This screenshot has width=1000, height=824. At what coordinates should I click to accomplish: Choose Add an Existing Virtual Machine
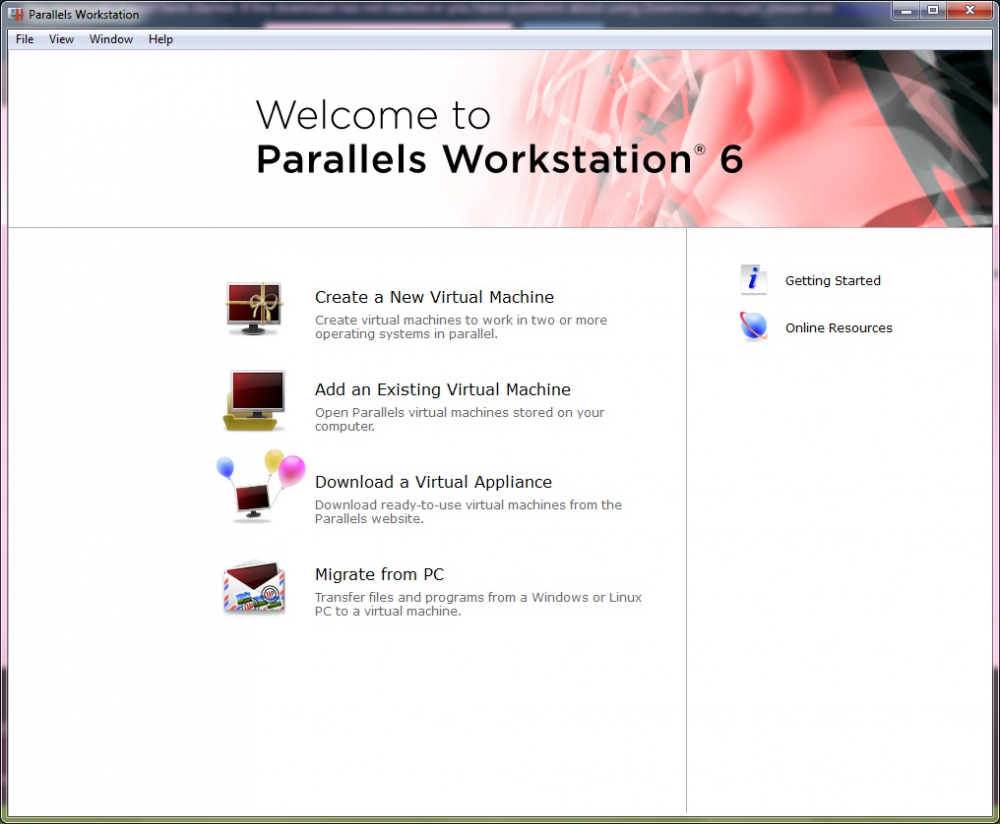click(x=443, y=390)
